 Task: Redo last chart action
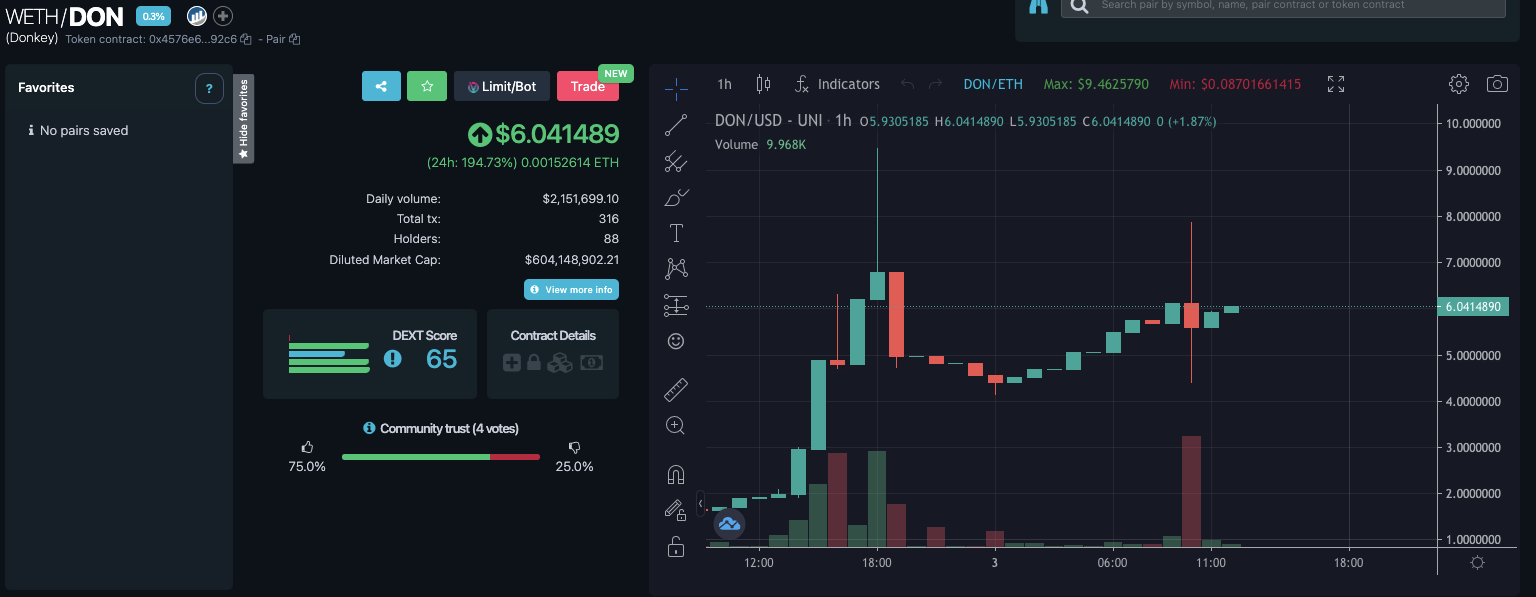(x=935, y=84)
